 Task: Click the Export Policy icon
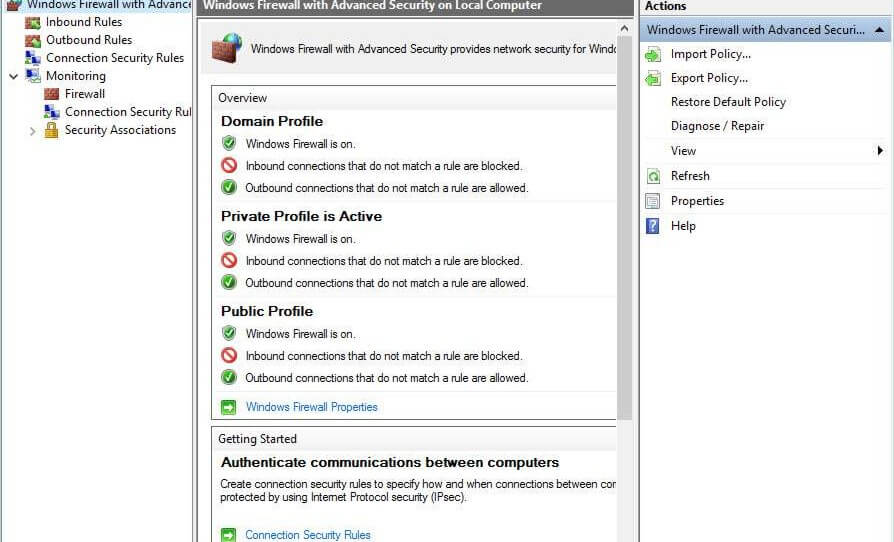(x=653, y=78)
